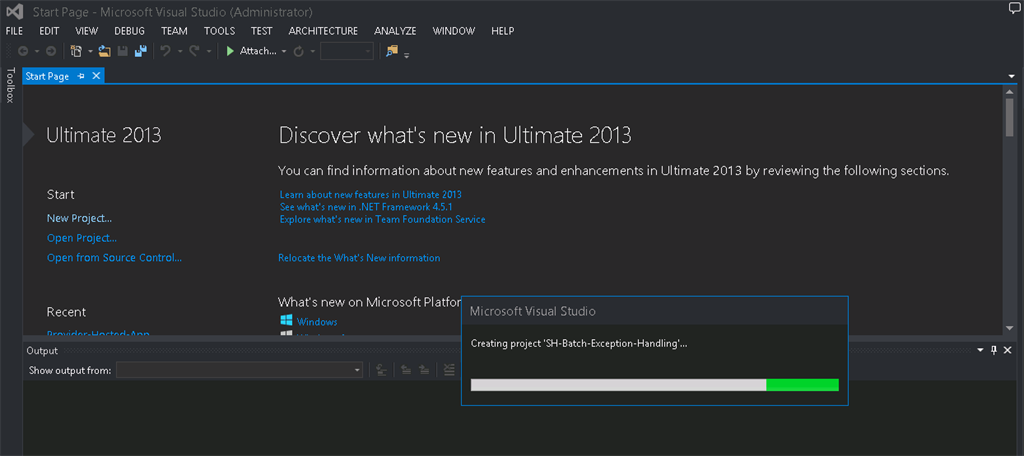Click the Open Project... link
The height and width of the screenshot is (456, 1024).
pos(82,238)
